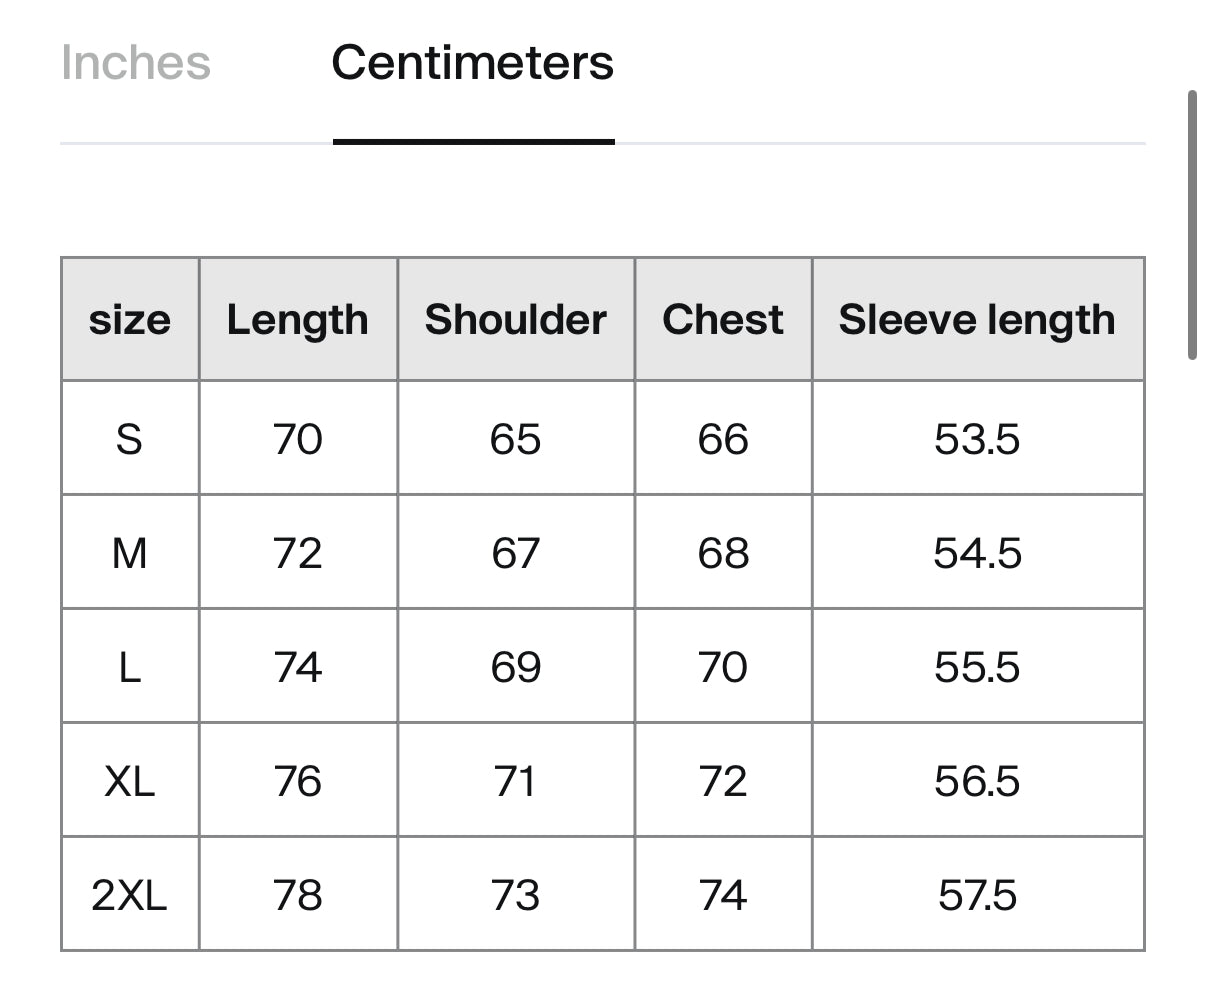Click the Chest column header
Screen dimensions: 1206x995
click(723, 319)
